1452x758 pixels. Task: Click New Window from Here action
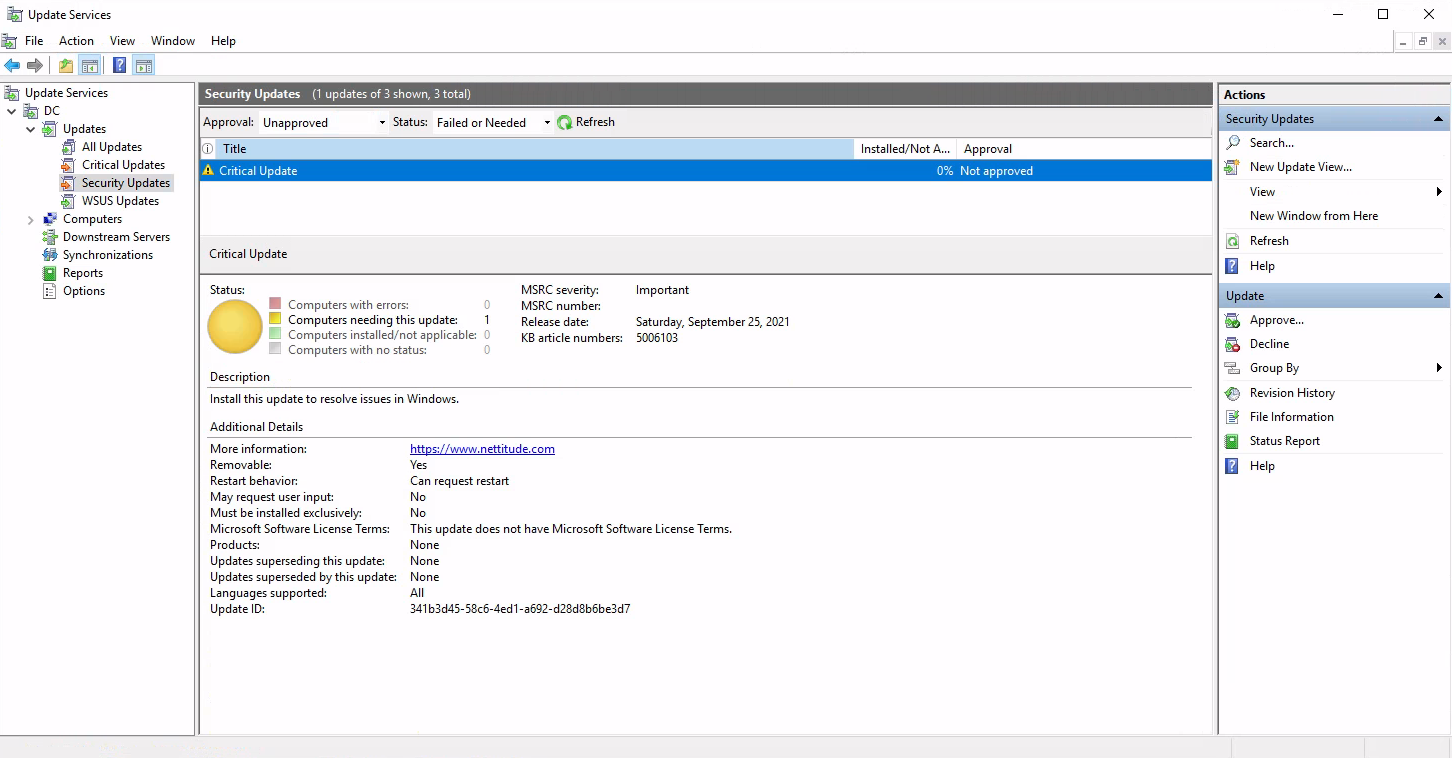coord(1314,216)
